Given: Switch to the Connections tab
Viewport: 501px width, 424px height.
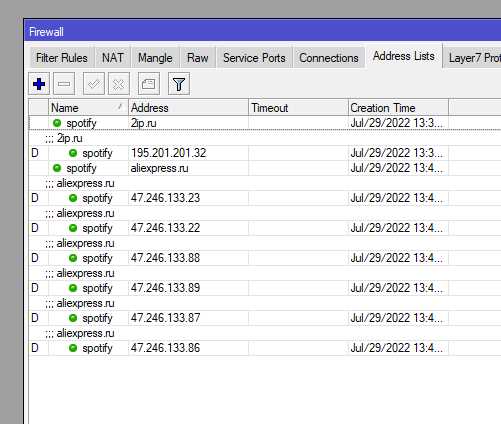Looking at the screenshot, I should [329, 58].
